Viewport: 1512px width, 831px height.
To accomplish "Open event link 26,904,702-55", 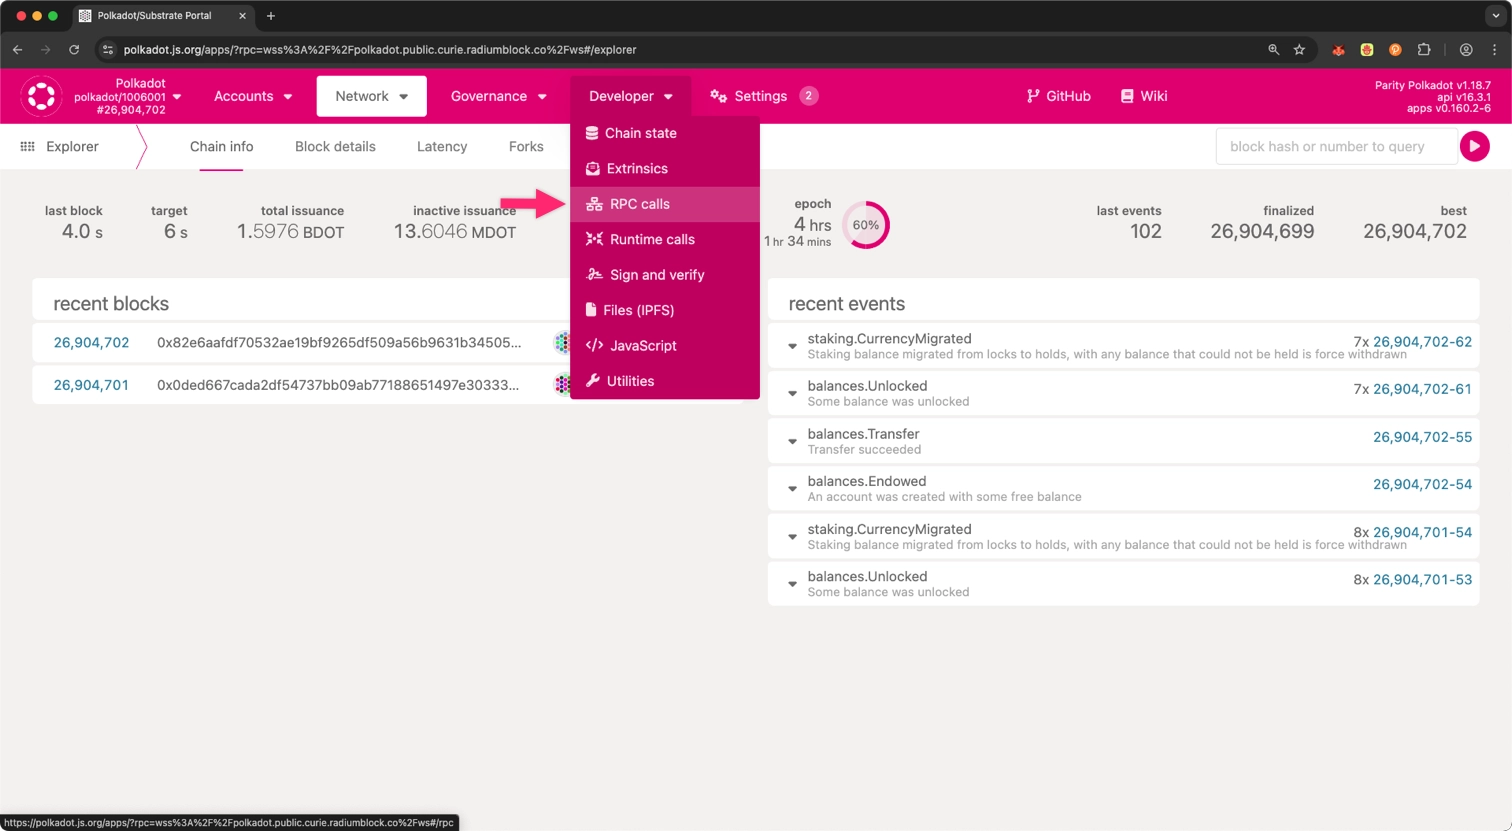I will click(1422, 437).
